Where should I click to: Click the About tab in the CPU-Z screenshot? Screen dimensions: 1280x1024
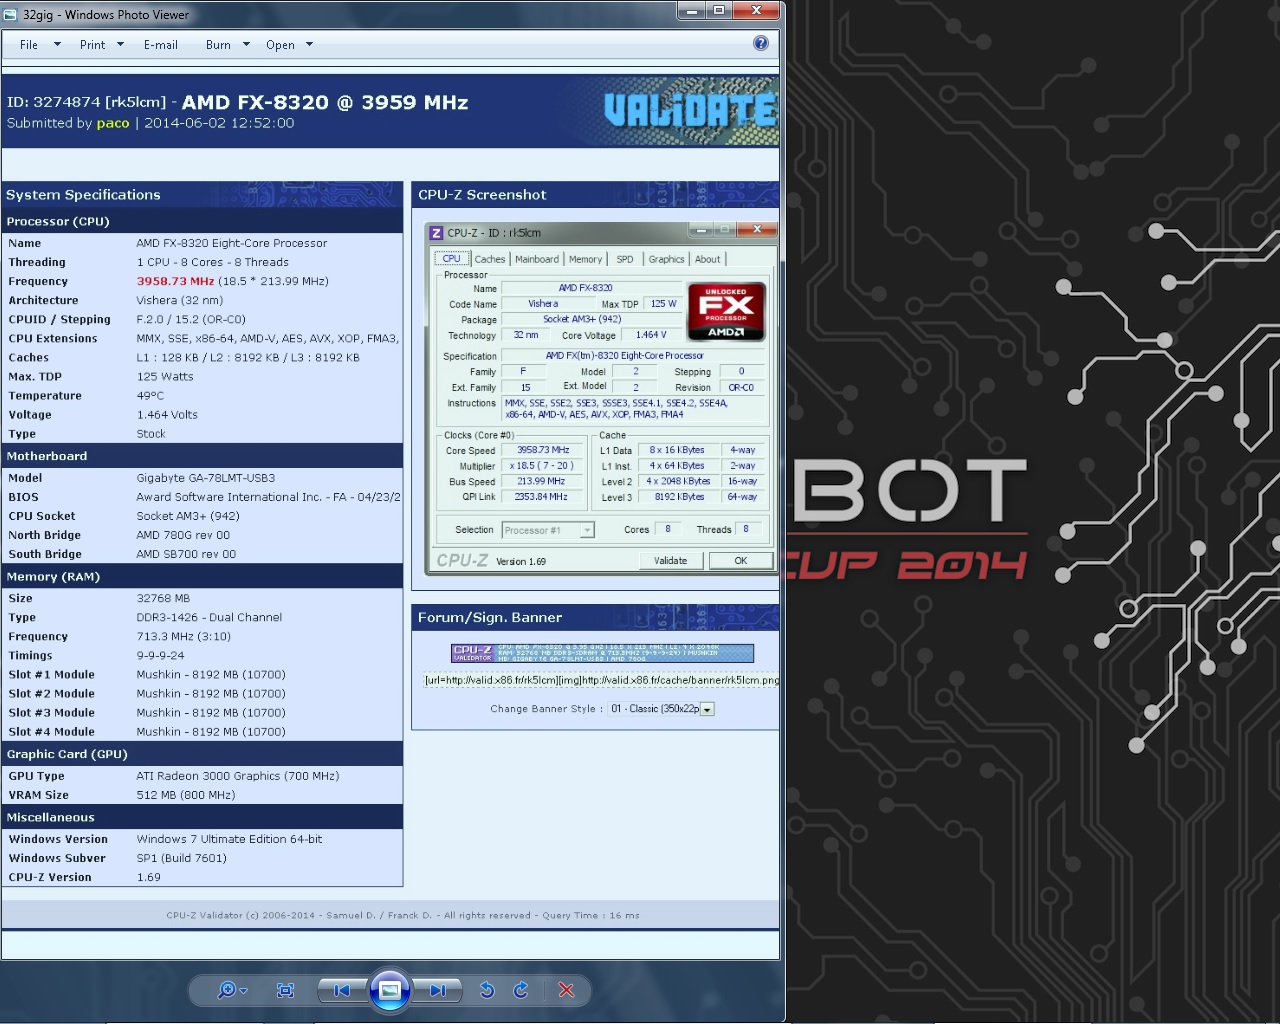[x=707, y=259]
